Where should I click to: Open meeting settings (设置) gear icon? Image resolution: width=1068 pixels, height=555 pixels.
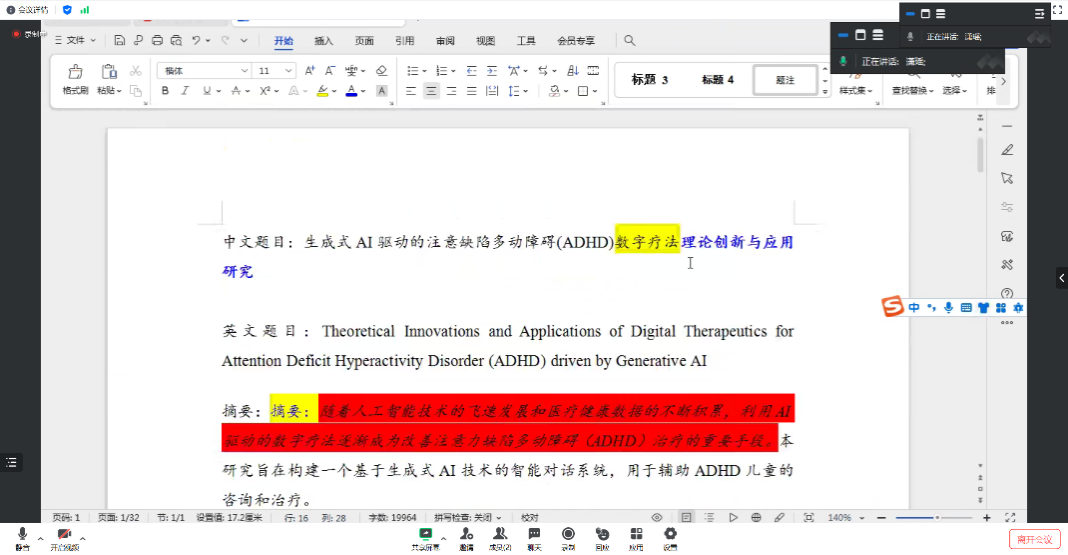(x=670, y=535)
